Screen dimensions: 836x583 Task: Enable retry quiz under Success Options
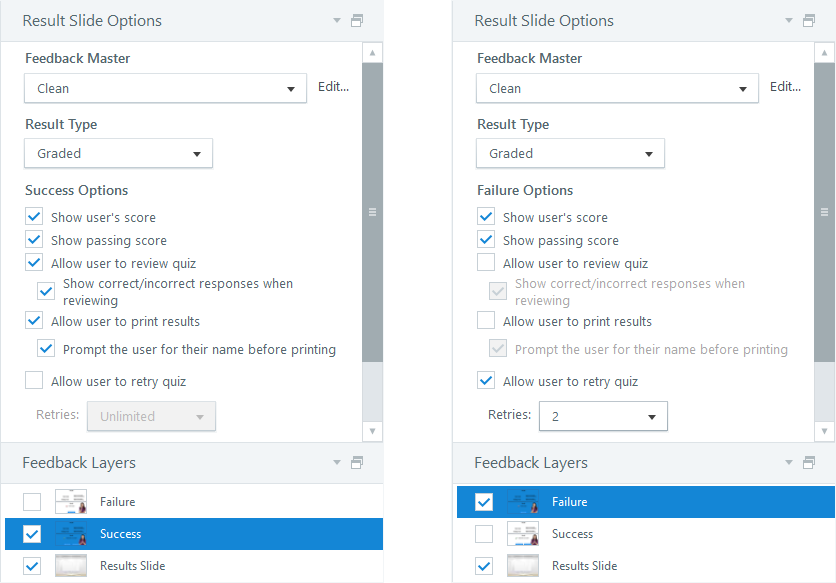point(34,381)
